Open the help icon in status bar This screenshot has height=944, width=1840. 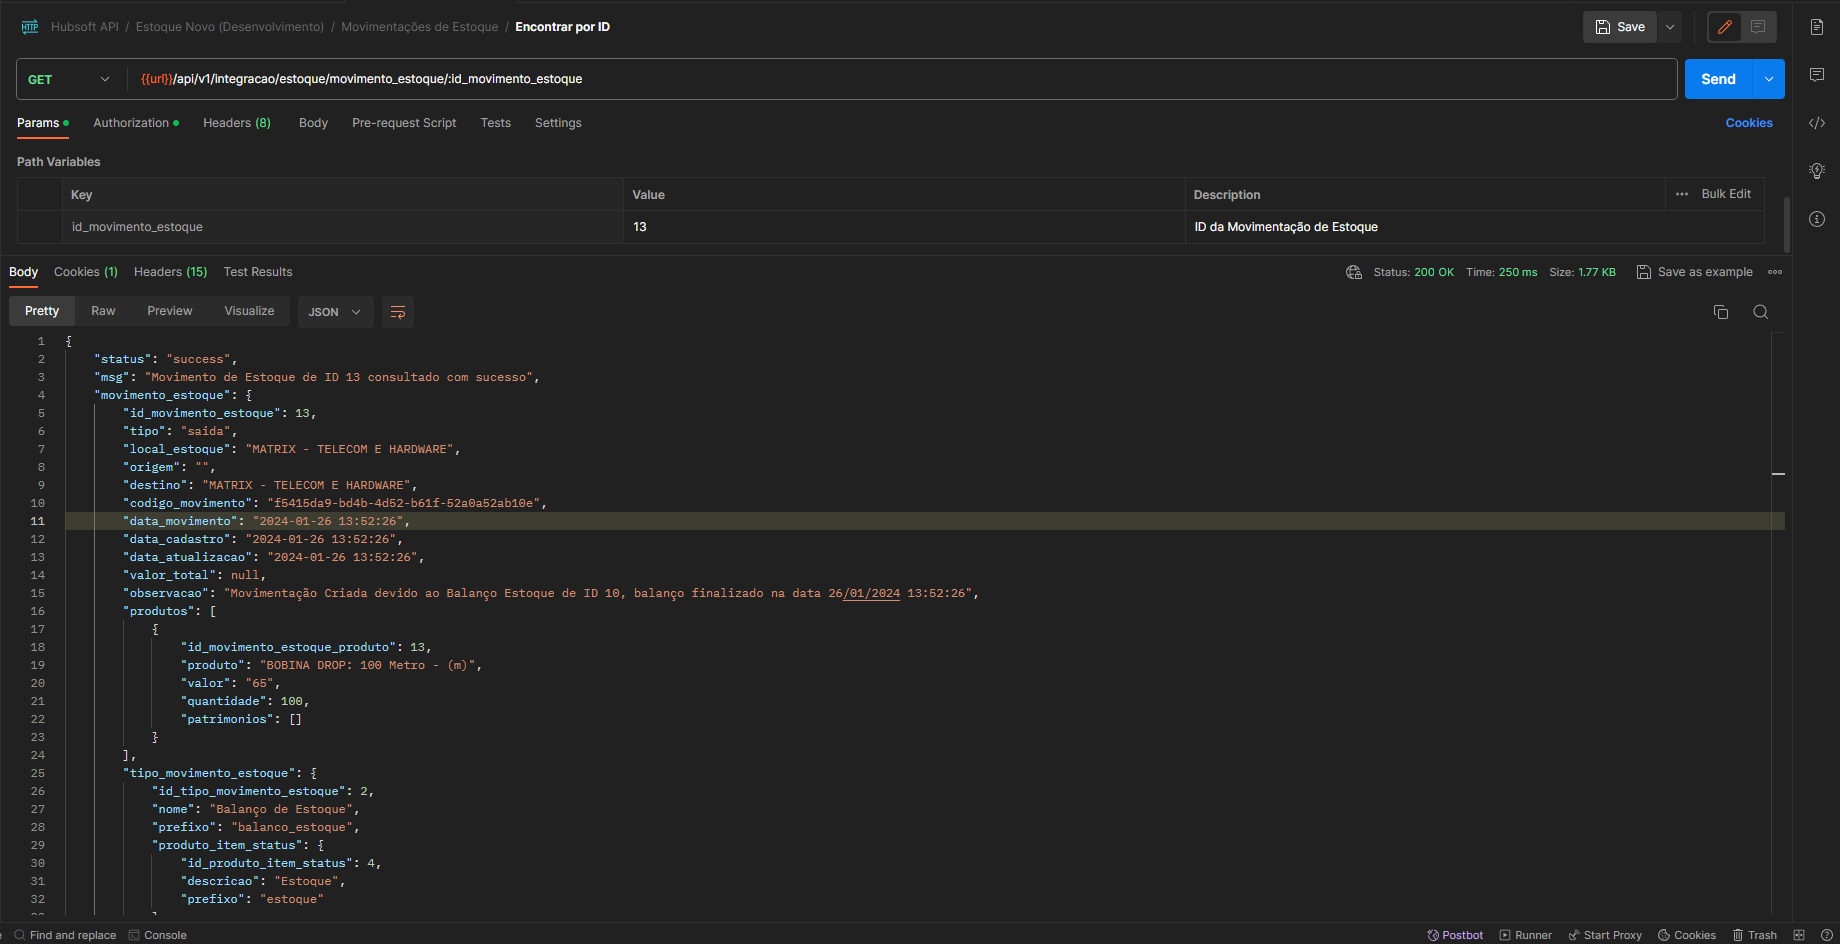pyautogui.click(x=1826, y=935)
